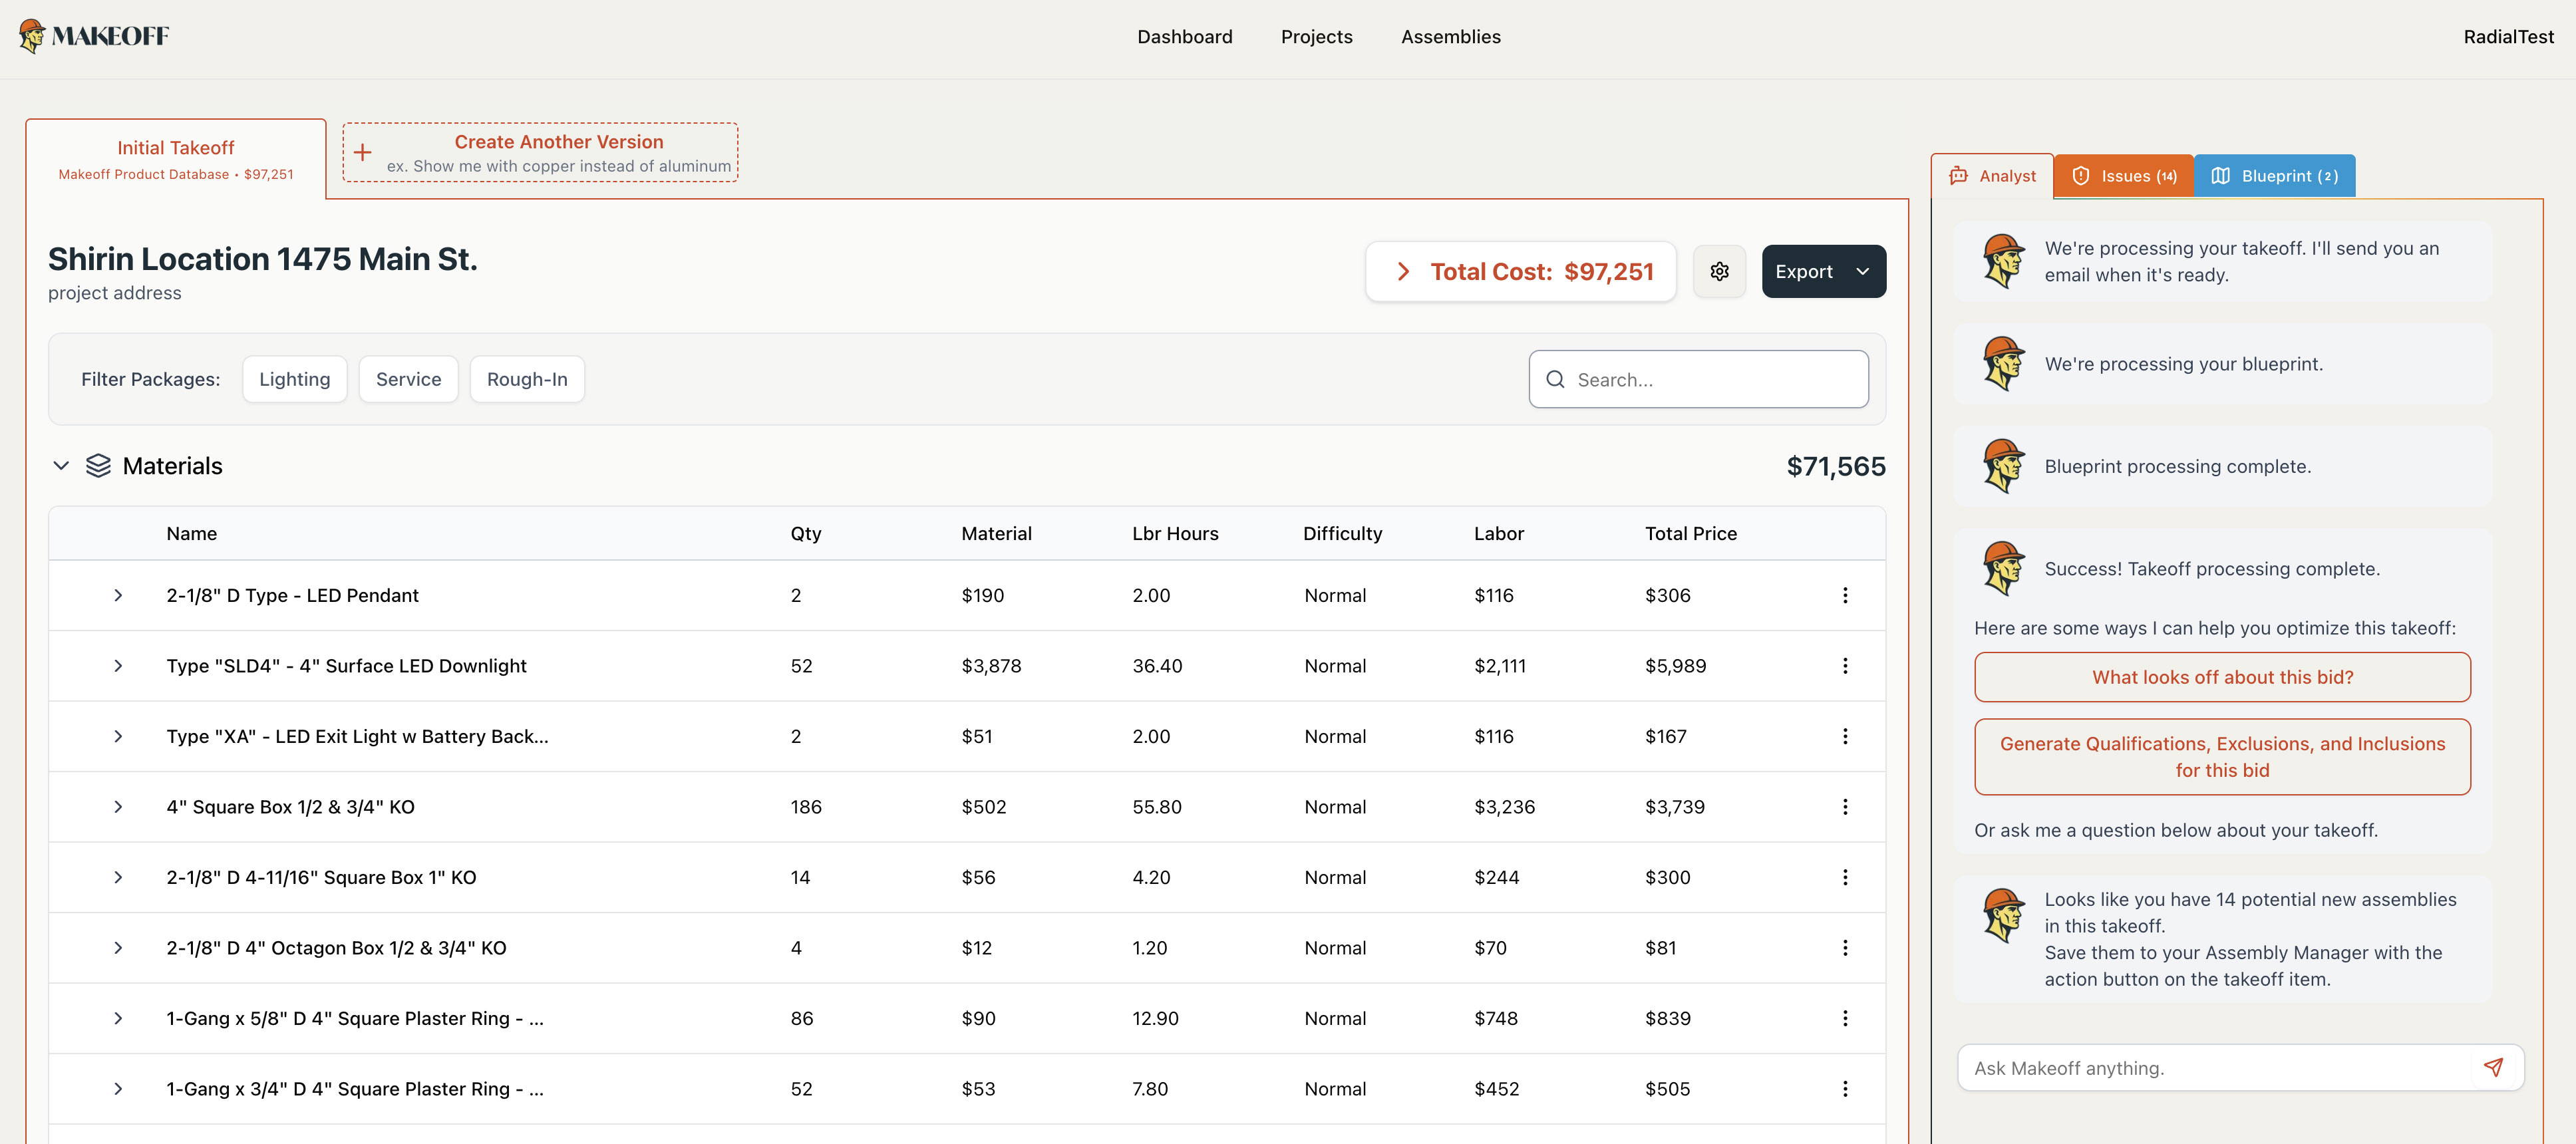Image resolution: width=2576 pixels, height=1144 pixels.
Task: Click What looks off about this bid
Action: (x=2223, y=677)
